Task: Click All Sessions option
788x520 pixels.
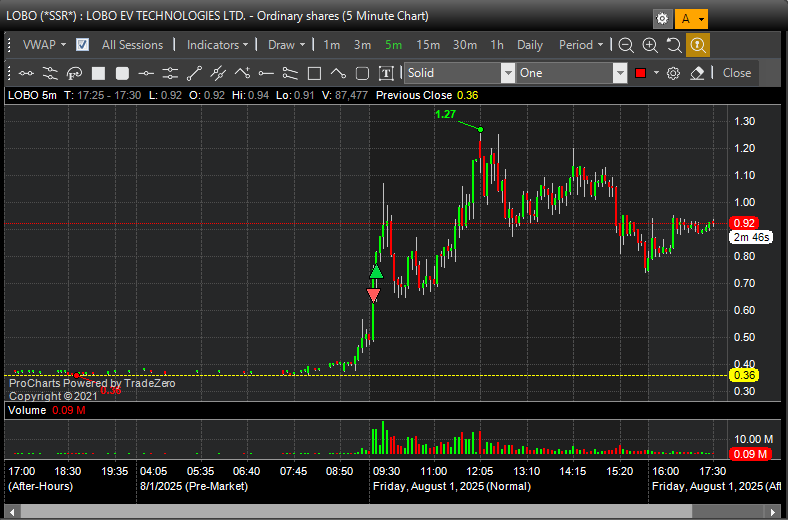Action: (132, 45)
